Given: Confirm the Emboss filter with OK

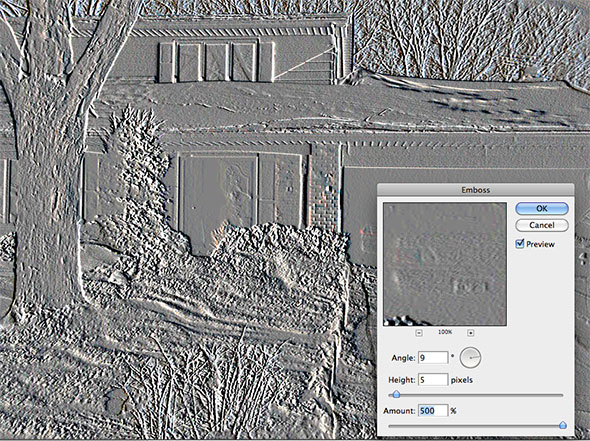Looking at the screenshot, I should pos(541,208).
